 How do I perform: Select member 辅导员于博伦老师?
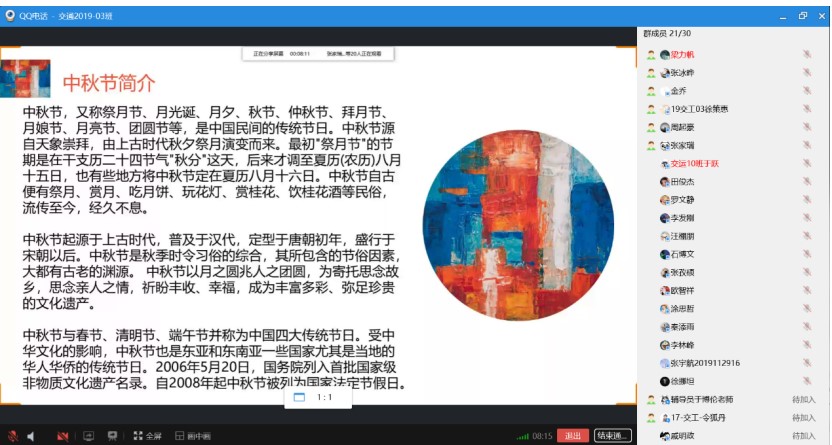(x=702, y=399)
